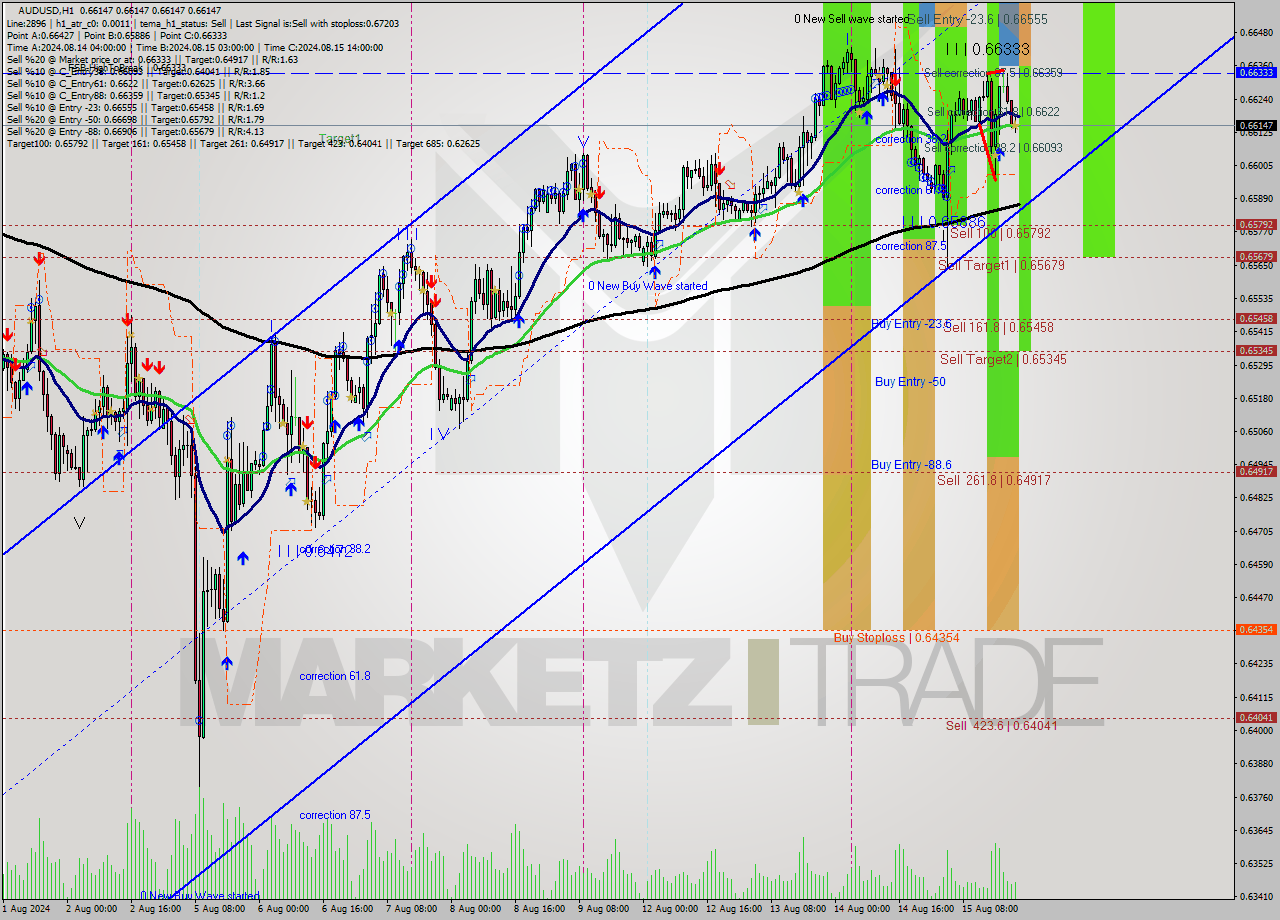This screenshot has width=1280, height=920.
Task: Click the AUDUSD,H1 chart title text
Action: click(x=45, y=10)
